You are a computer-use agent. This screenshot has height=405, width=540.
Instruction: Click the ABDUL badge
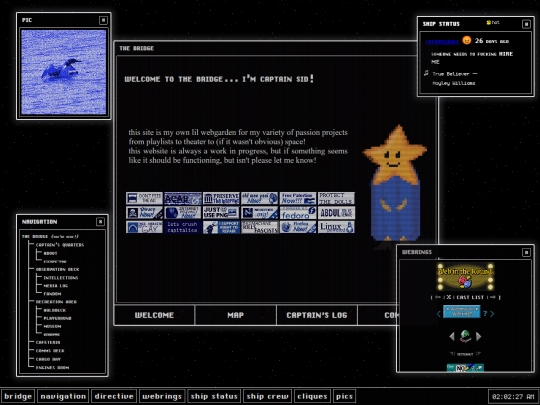coord(336,212)
